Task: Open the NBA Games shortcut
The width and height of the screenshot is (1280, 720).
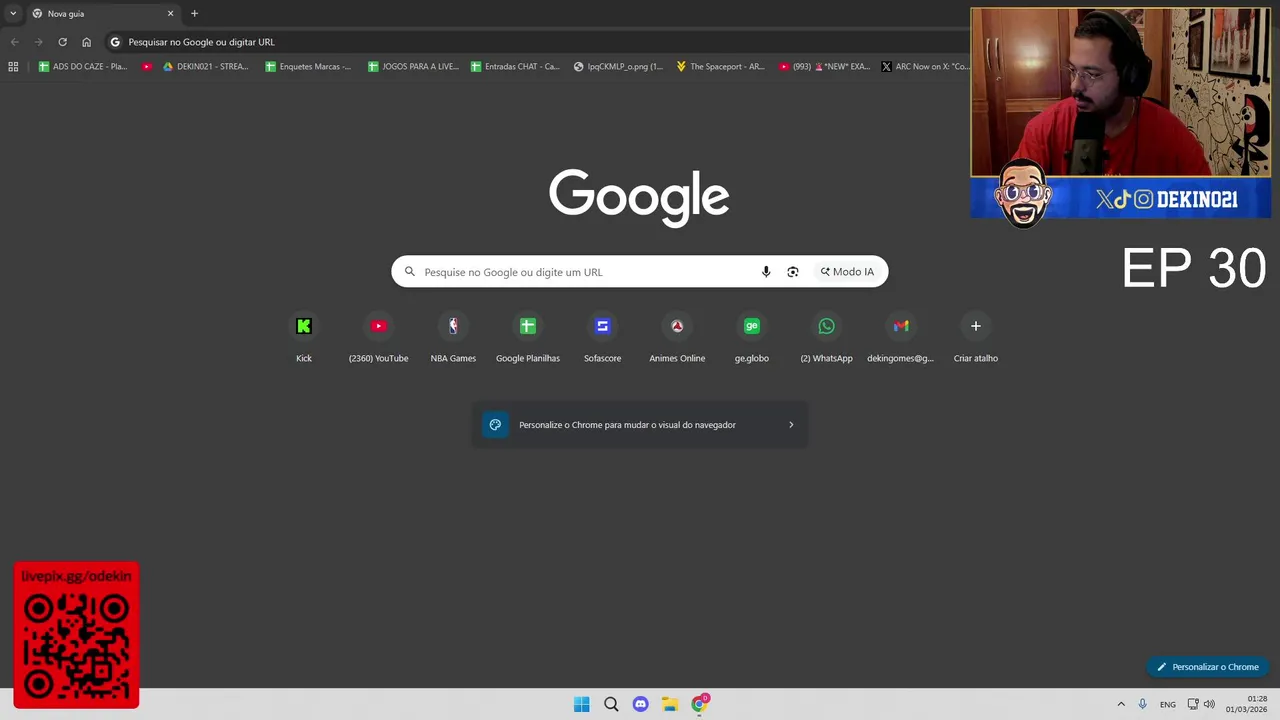Action: [x=453, y=338]
